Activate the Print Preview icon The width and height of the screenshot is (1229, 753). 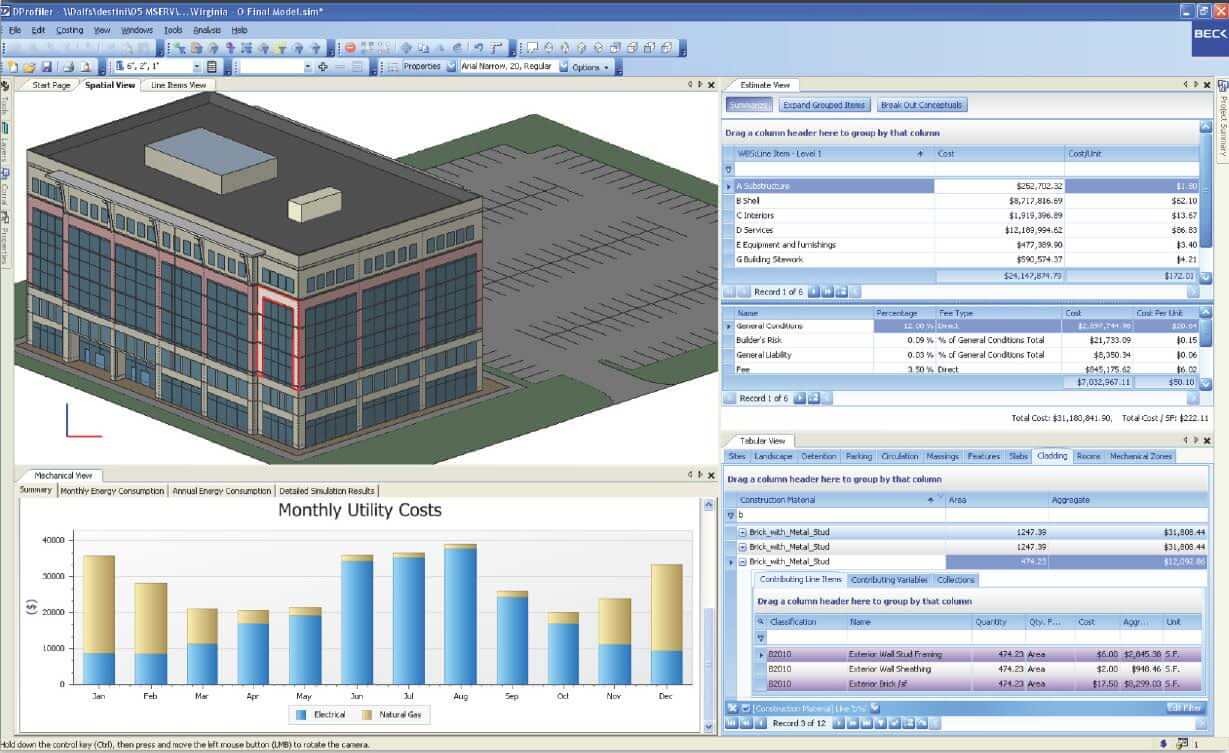tap(88, 65)
